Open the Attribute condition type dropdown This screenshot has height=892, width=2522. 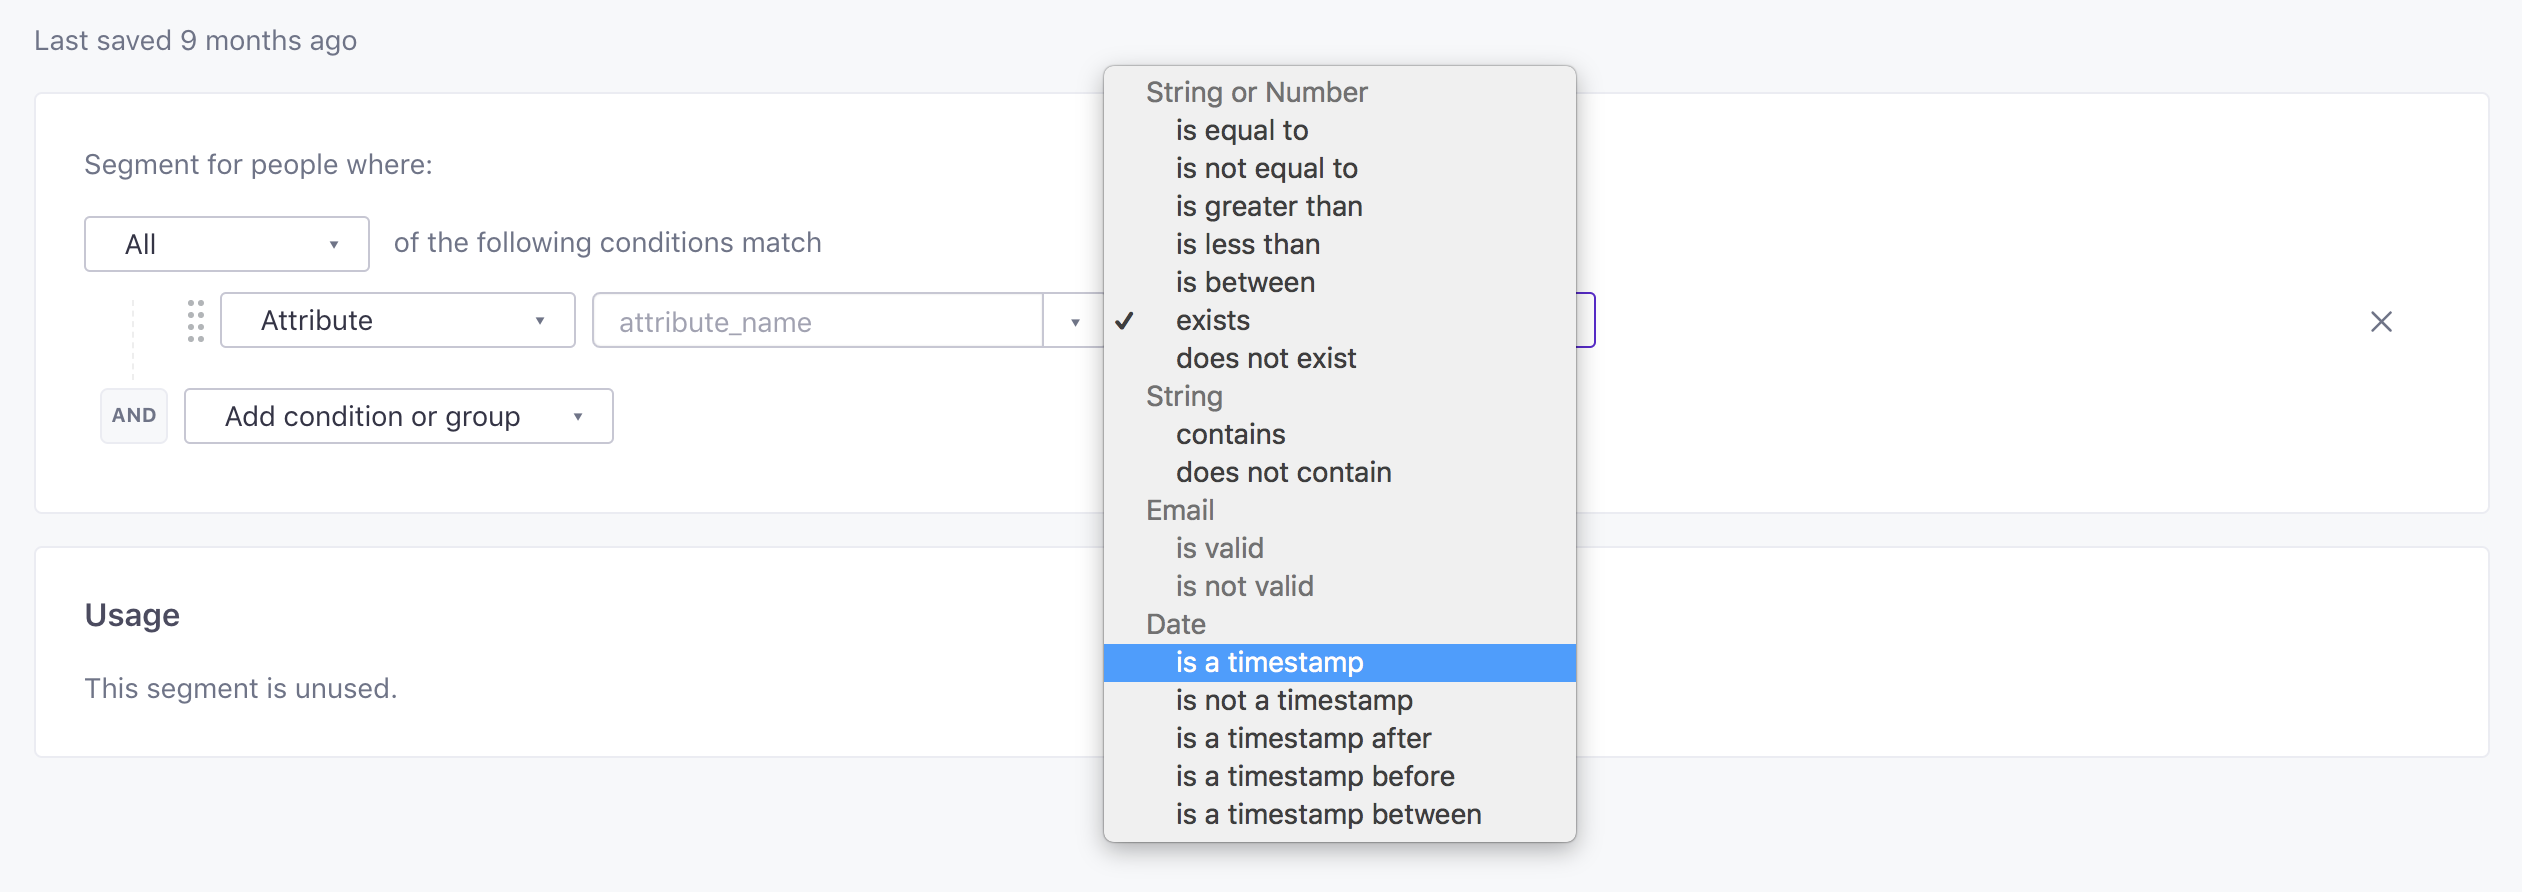397,320
